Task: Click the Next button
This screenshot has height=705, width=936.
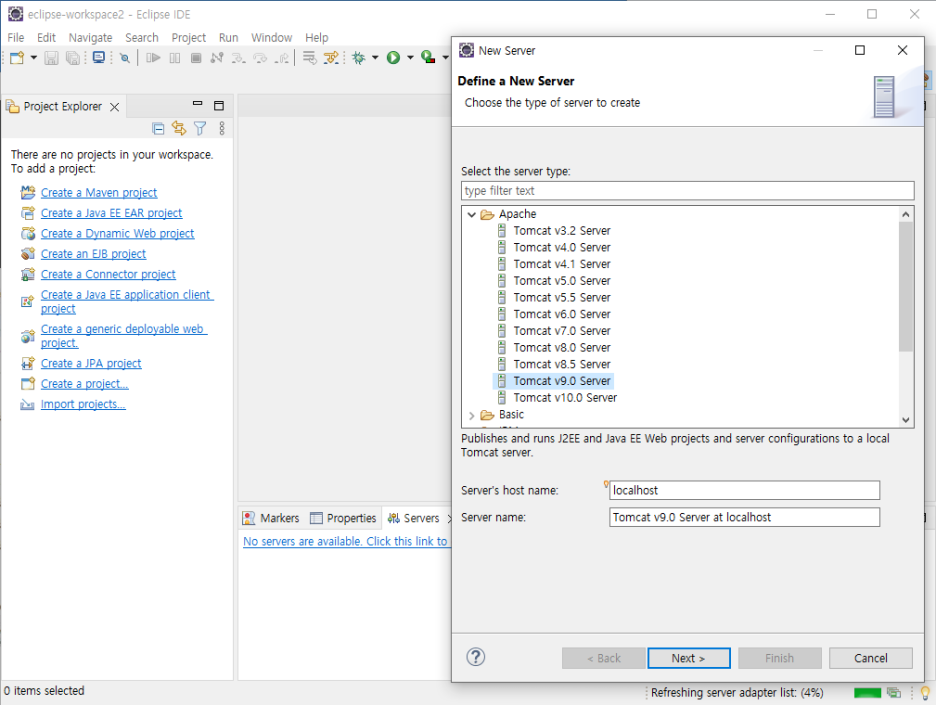Action: tap(689, 658)
